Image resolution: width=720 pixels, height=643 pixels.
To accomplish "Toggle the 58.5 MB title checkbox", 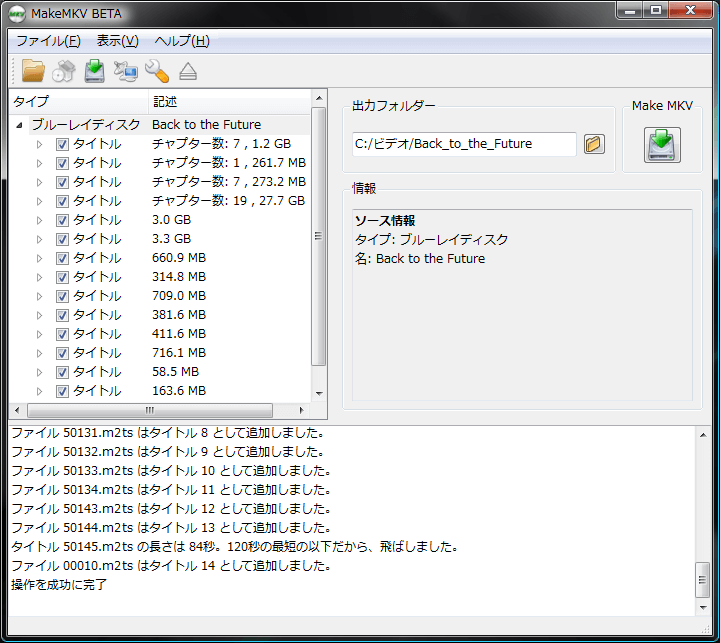I will click(x=62, y=372).
